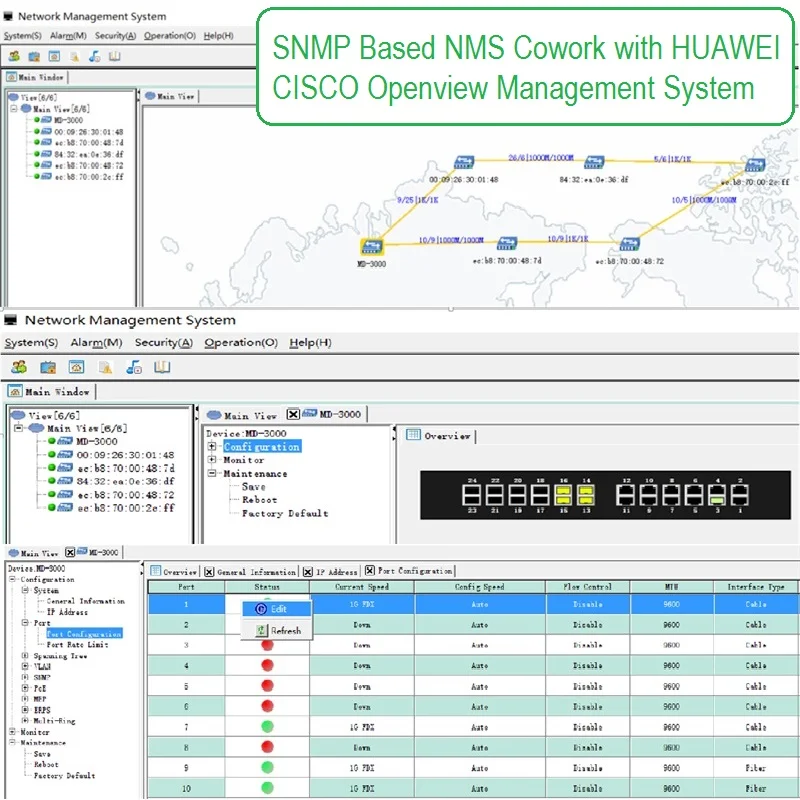Screen dimensions: 800x800
Task: Select the 00:09:26:30:01:48 node on the map
Action: click(x=463, y=162)
